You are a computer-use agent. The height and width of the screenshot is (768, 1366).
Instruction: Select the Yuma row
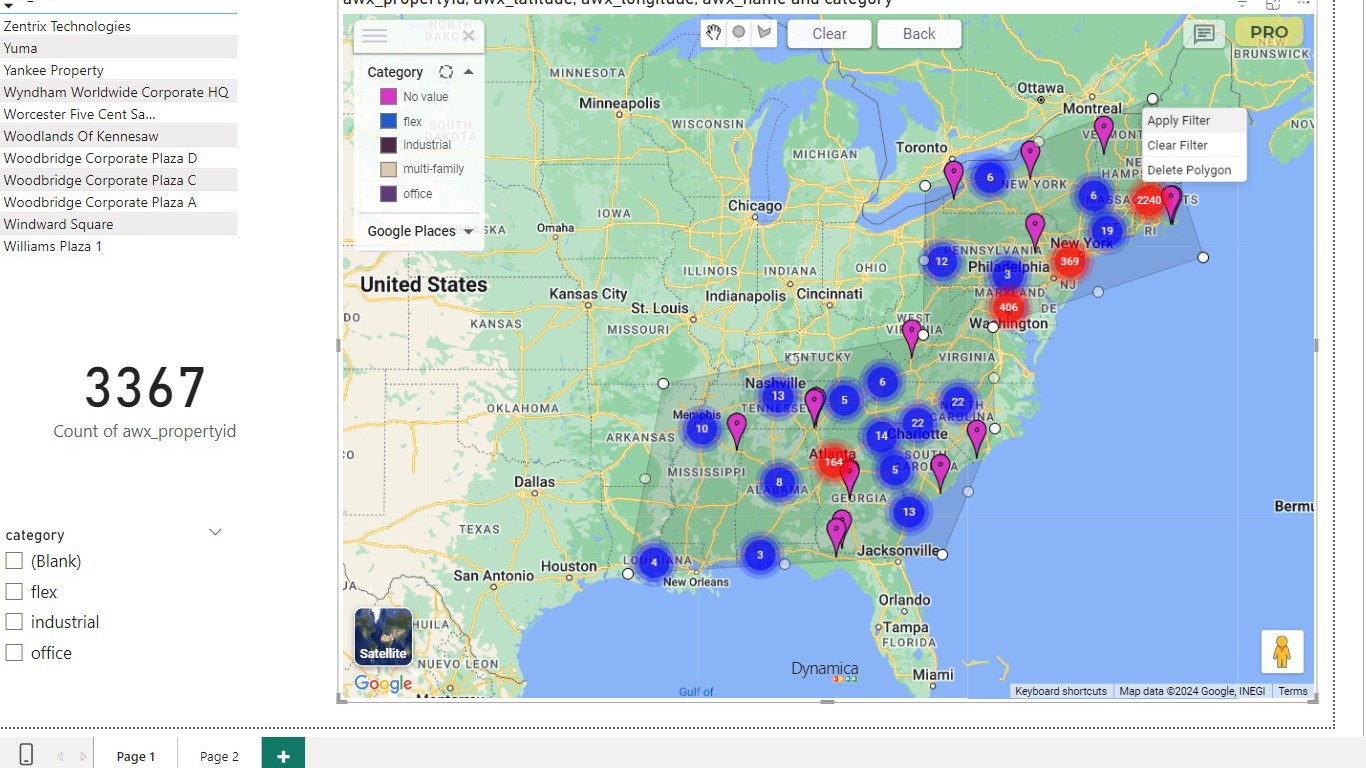point(119,48)
